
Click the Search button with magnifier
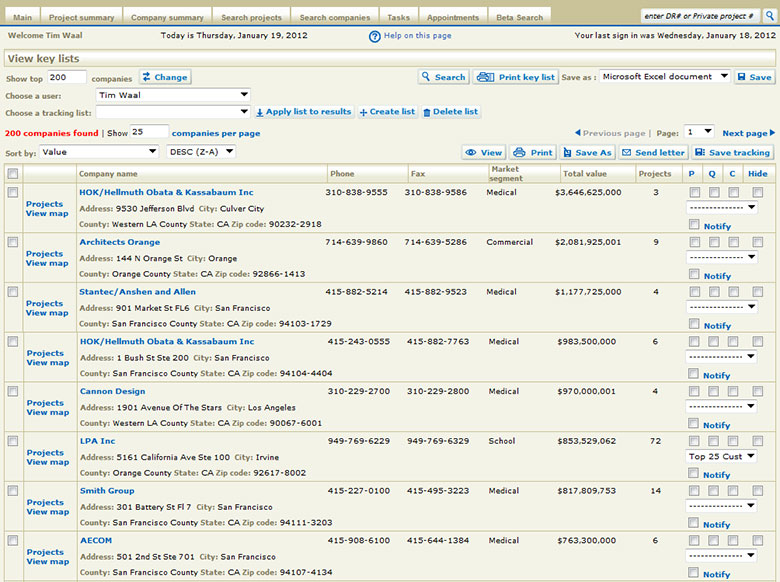click(443, 77)
